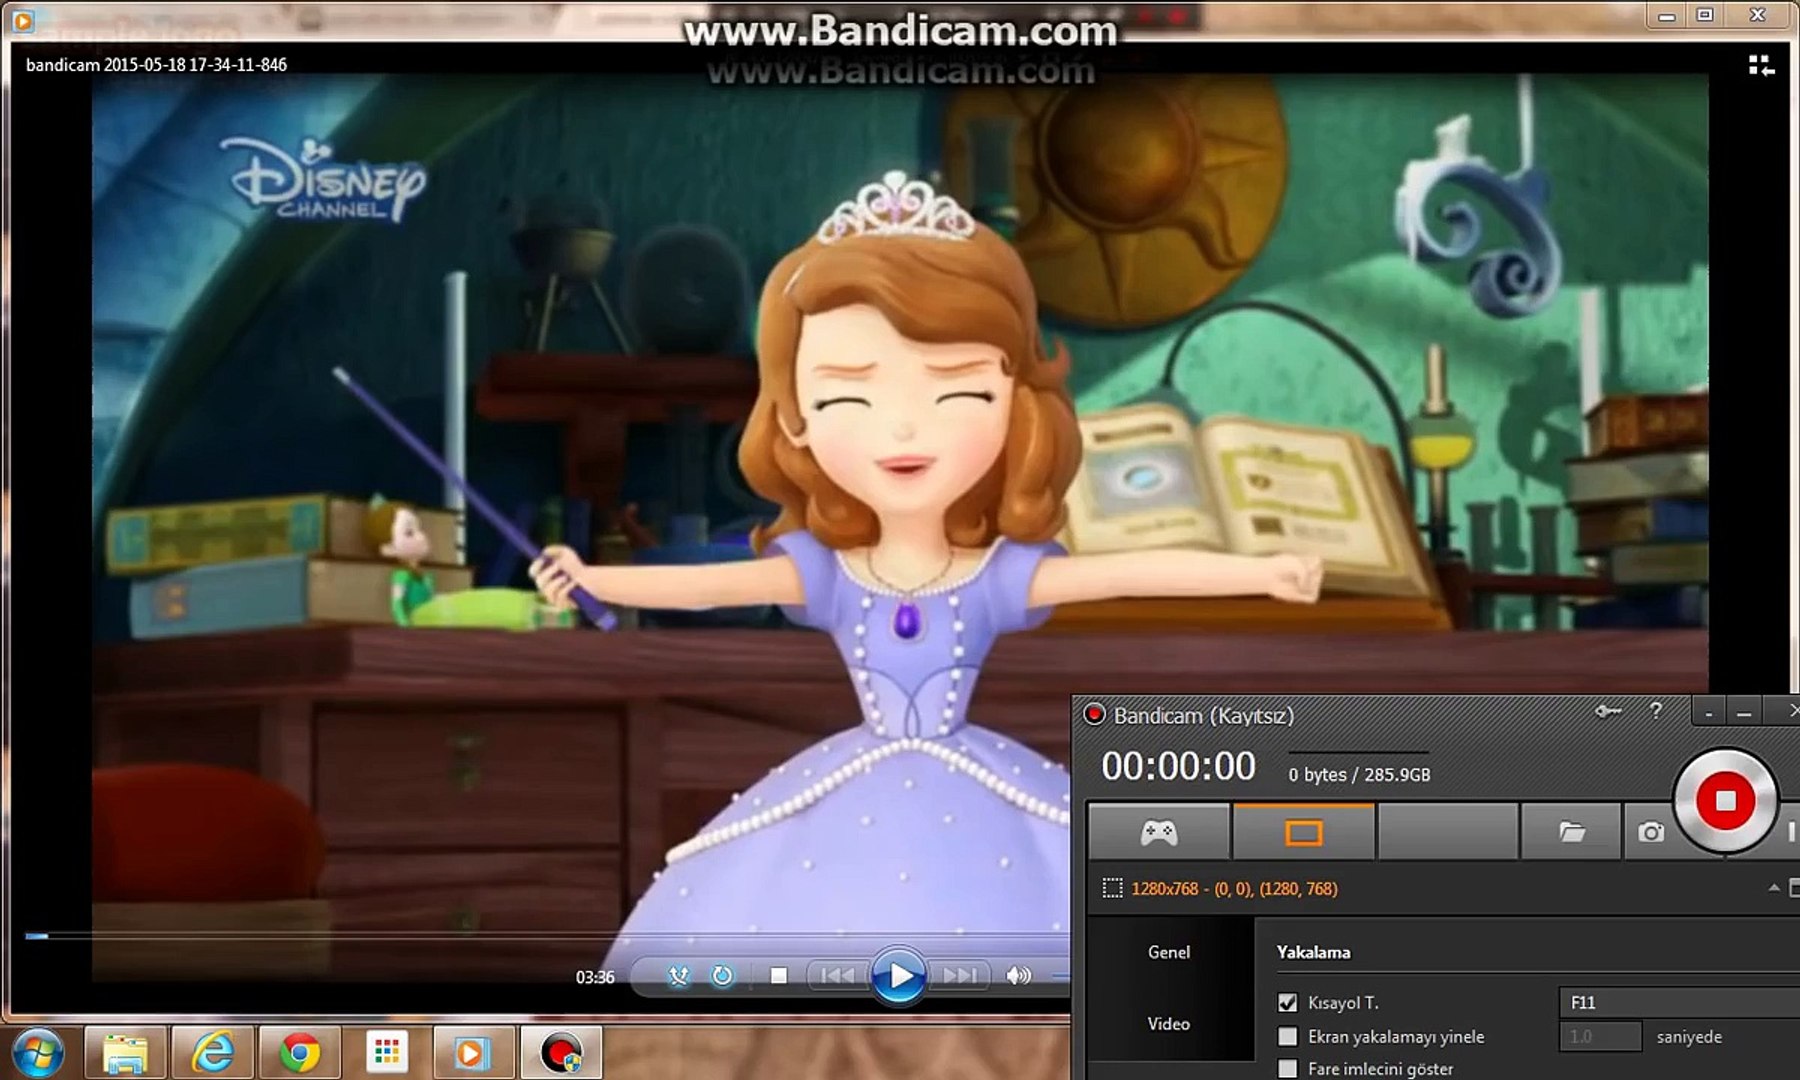Click the media player seek bar progress

(x=37, y=936)
